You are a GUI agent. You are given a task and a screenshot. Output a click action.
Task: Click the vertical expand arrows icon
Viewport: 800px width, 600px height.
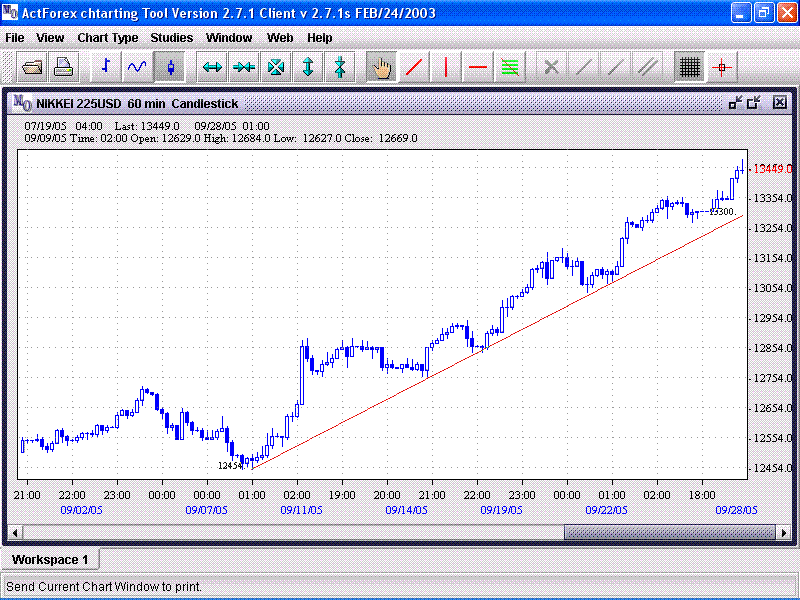pyautogui.click(x=308, y=68)
